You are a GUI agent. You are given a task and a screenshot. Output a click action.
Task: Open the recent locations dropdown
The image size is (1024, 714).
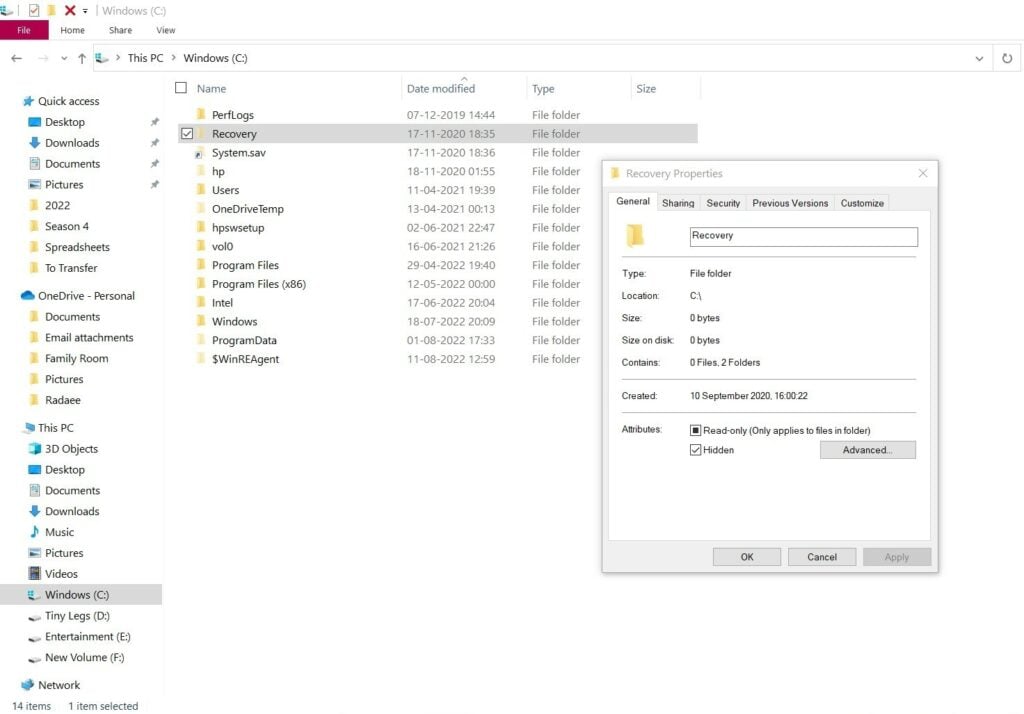pos(62,57)
